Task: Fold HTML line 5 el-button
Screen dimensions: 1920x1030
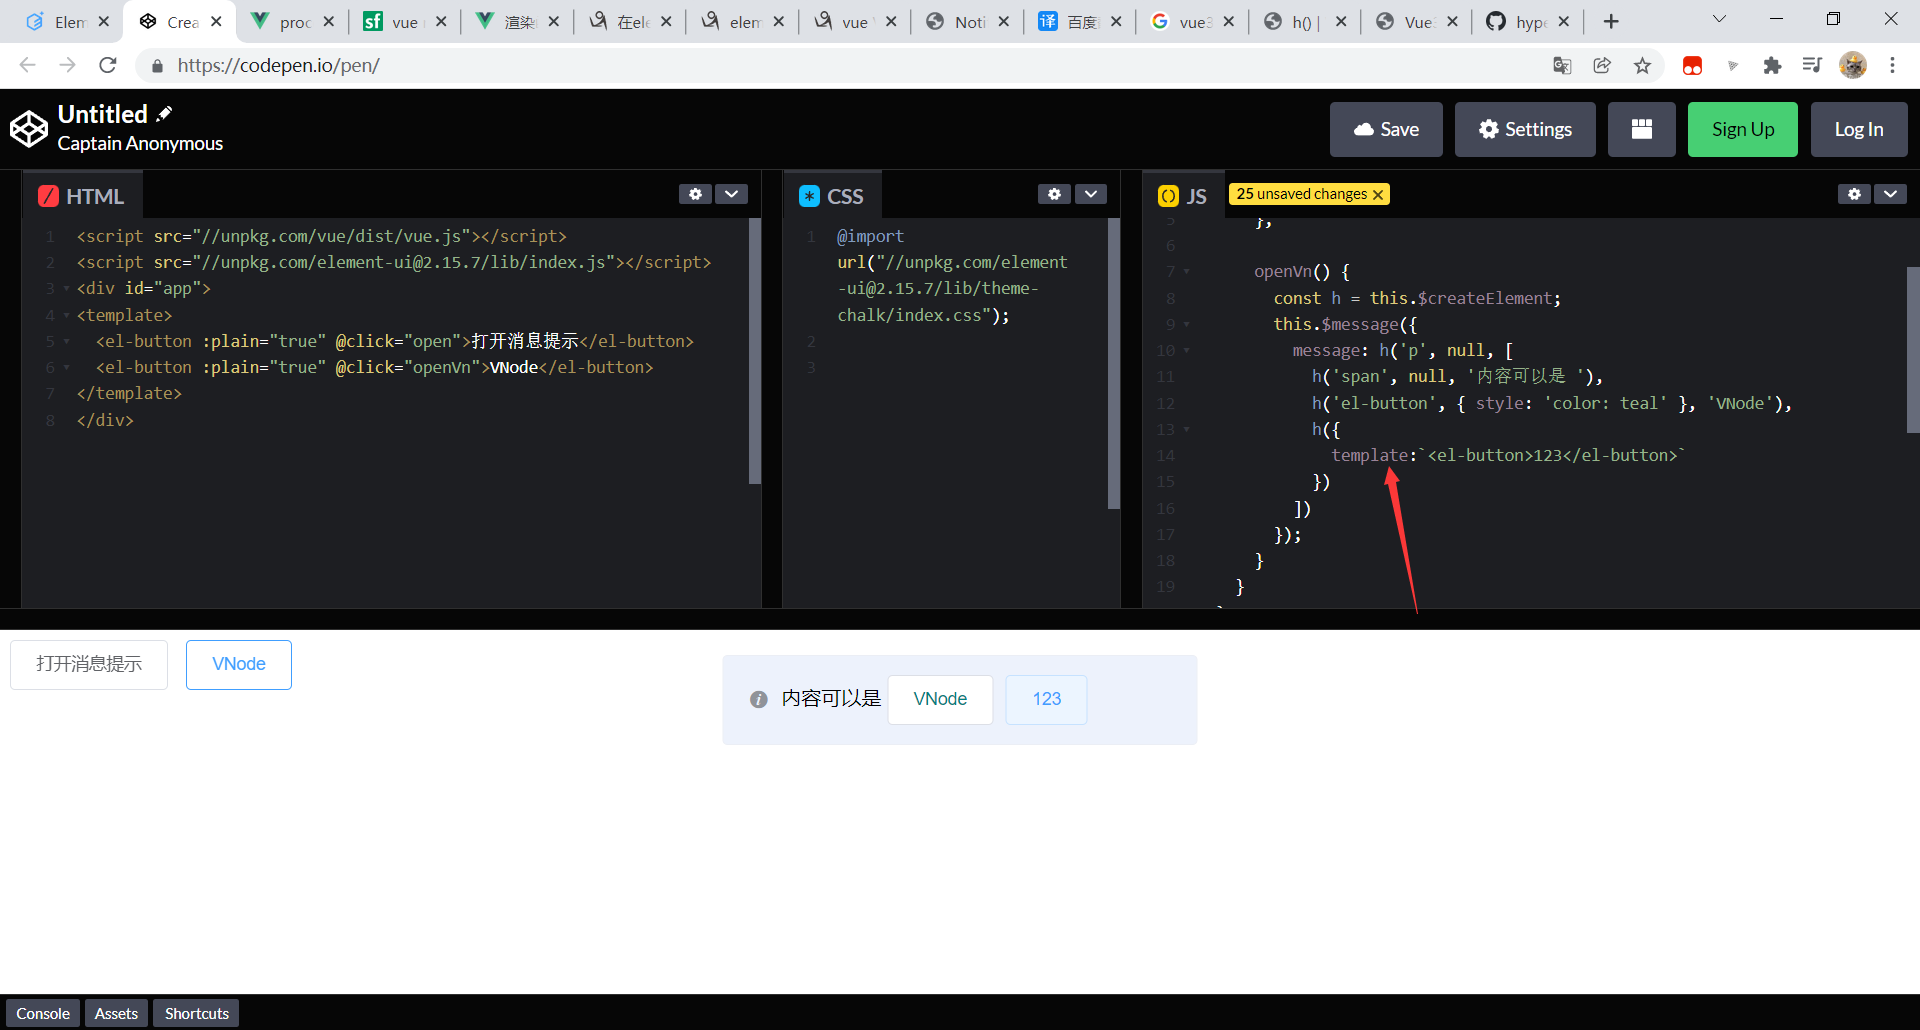Action: pyautogui.click(x=67, y=342)
